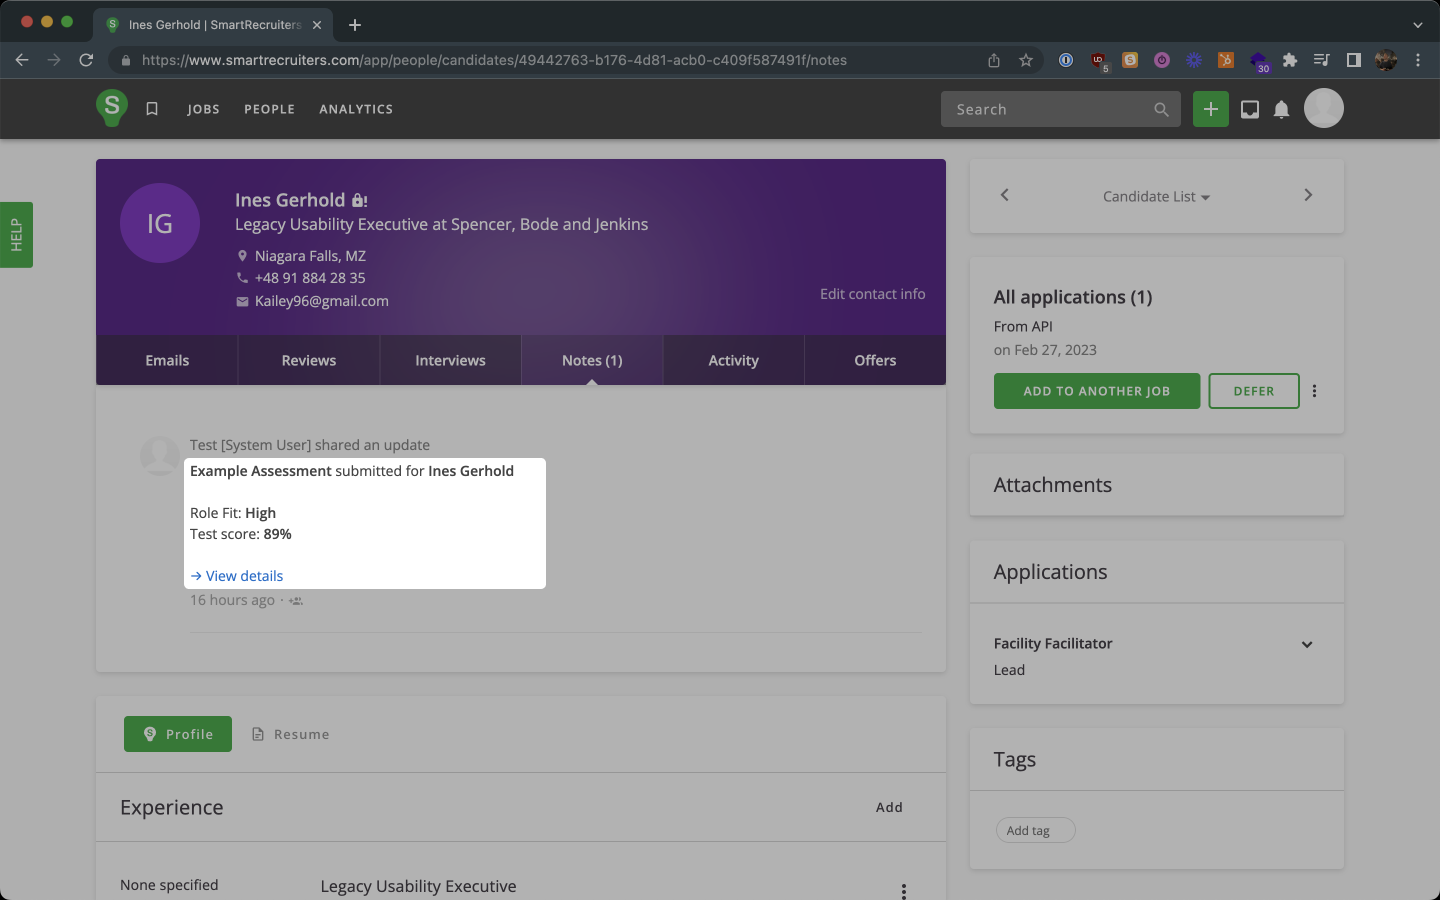The height and width of the screenshot is (900, 1440).
Task: Follow the View details link
Action: click(x=244, y=576)
